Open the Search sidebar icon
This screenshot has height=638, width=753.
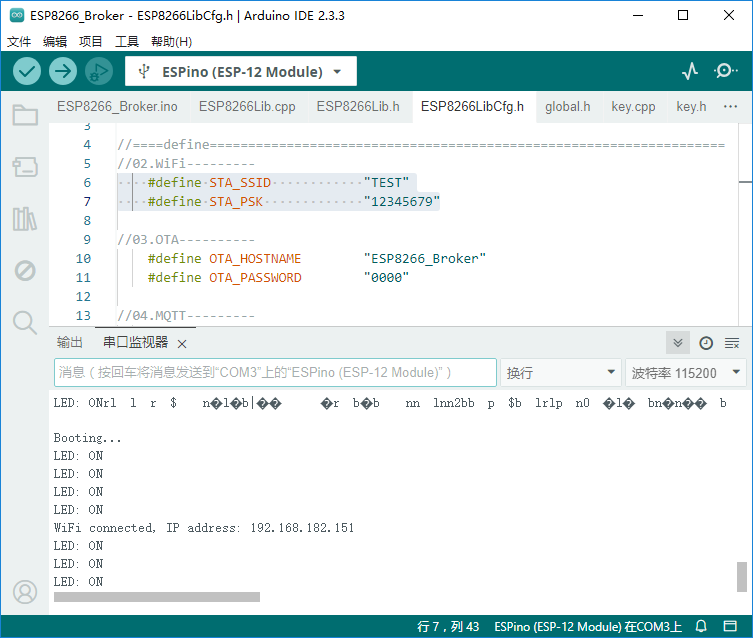(25, 323)
